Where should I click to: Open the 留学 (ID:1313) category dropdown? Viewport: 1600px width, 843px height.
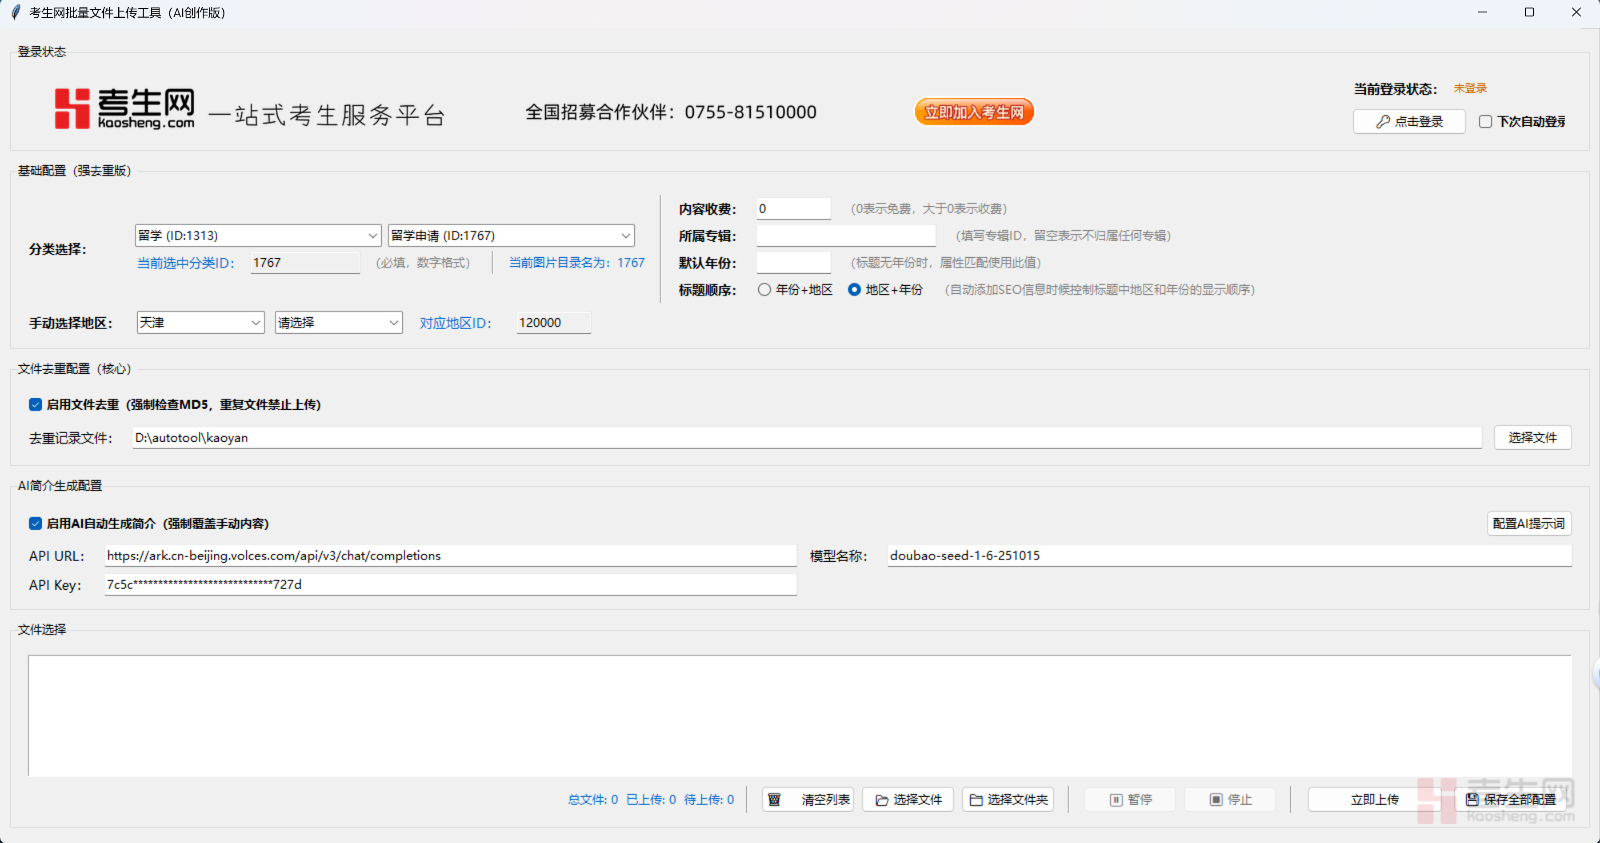click(x=258, y=236)
